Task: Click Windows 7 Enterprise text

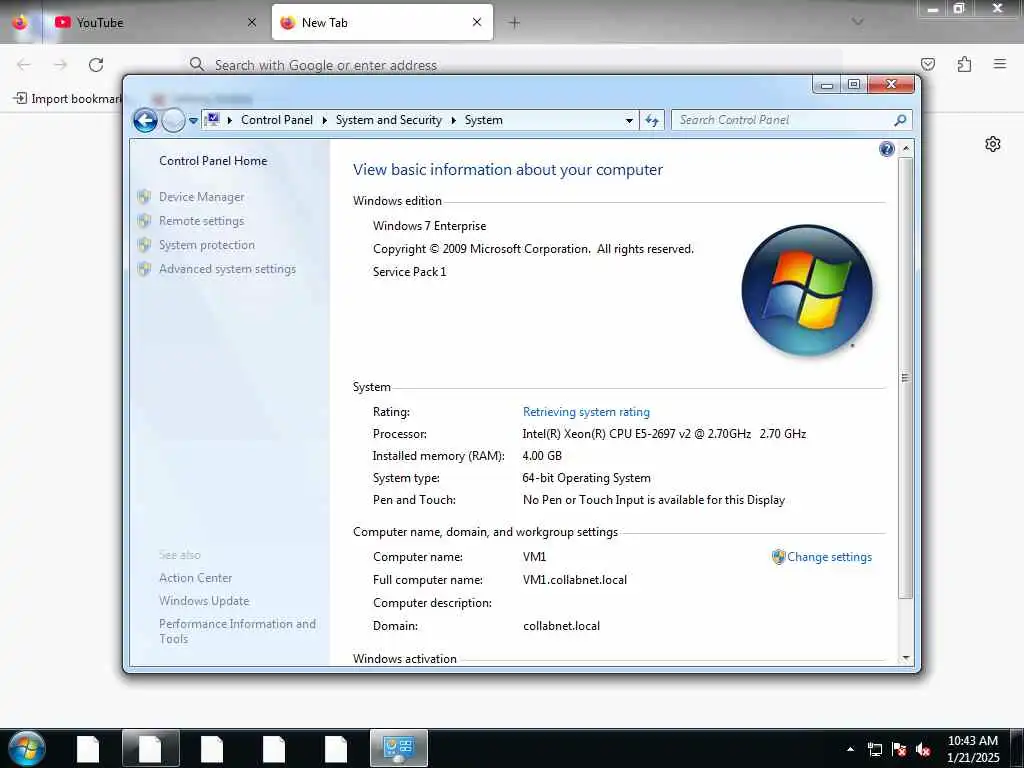Action: coord(430,226)
